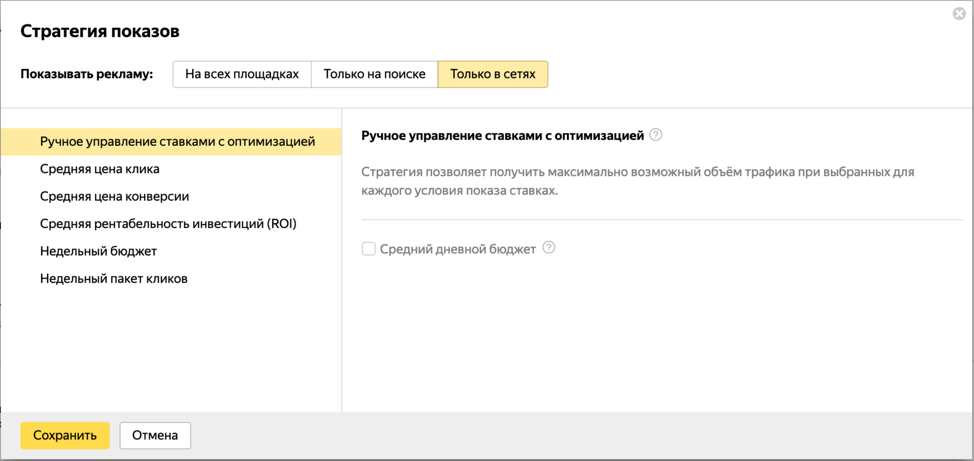Click help icon next to Средний дневной бюджет

(549, 248)
